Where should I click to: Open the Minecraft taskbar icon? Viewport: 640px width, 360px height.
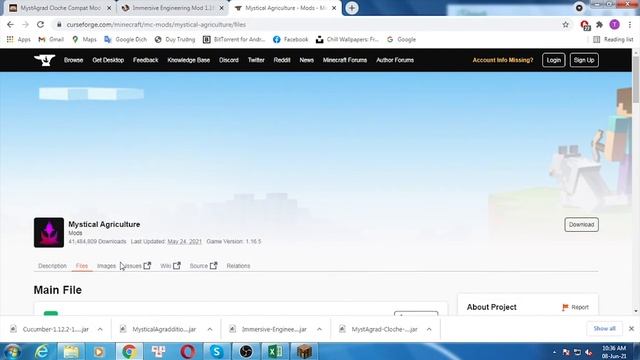(x=304, y=351)
